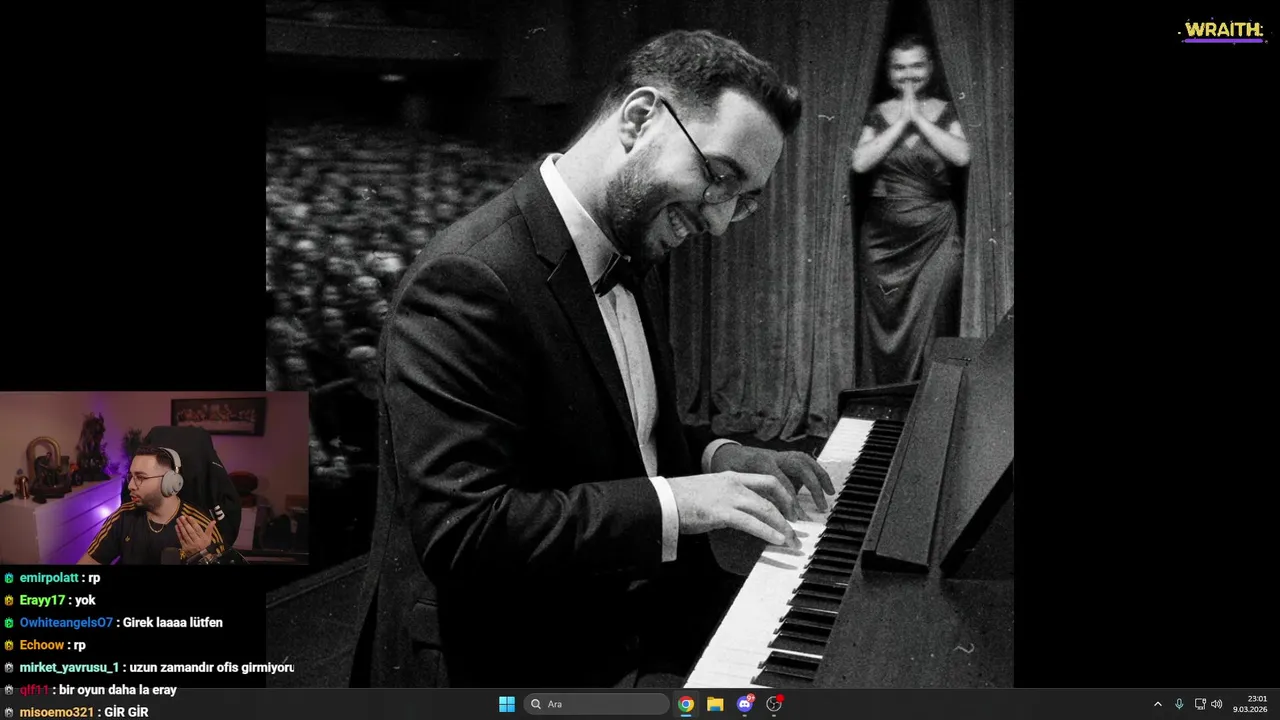
Task: Click the badge icon beside misoemo321
Action: pos(9,712)
